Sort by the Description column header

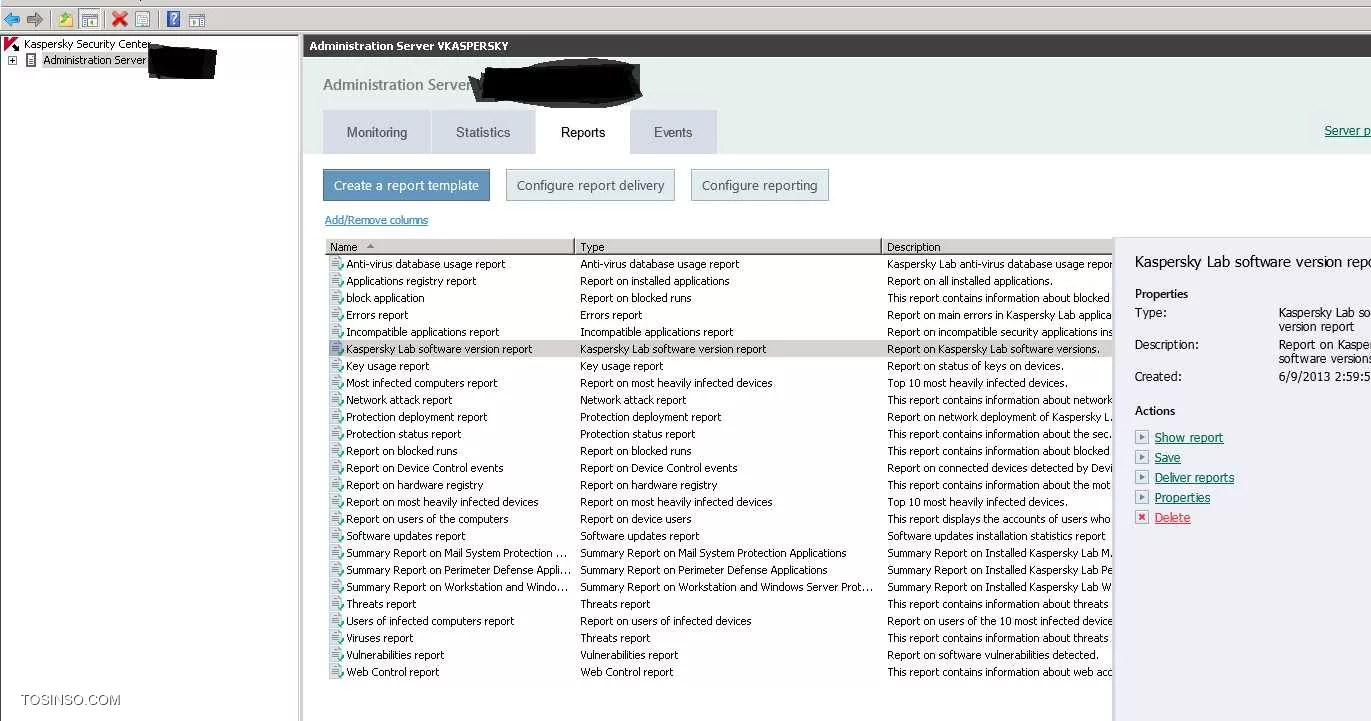click(x=997, y=247)
